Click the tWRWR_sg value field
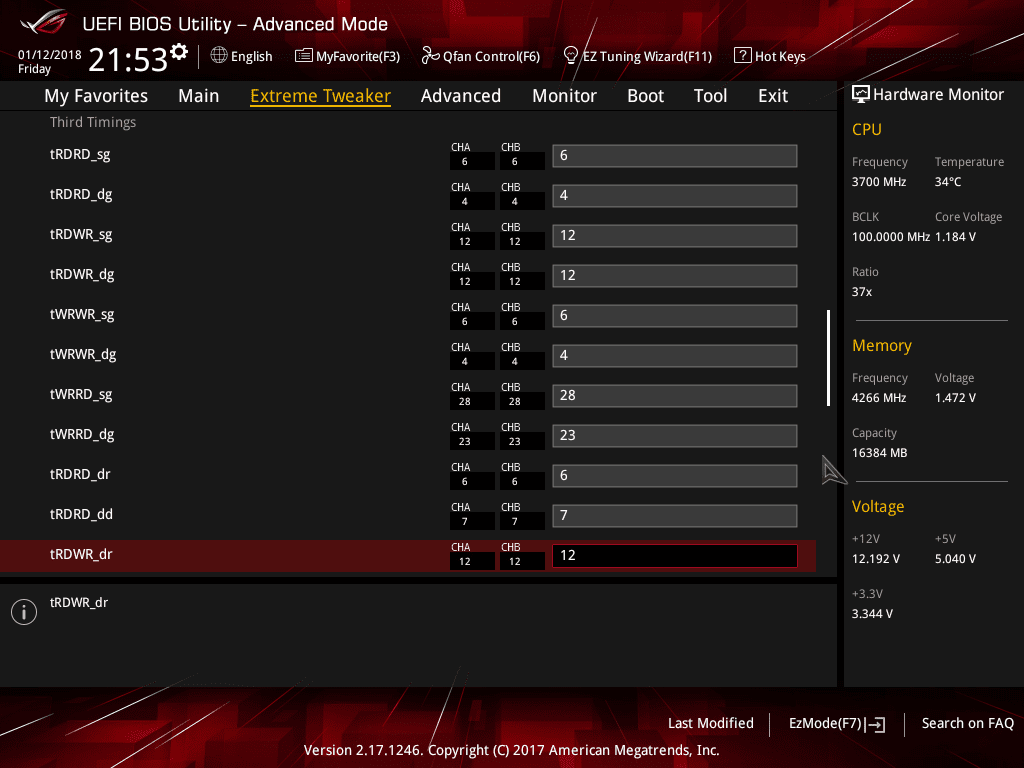 click(x=675, y=316)
